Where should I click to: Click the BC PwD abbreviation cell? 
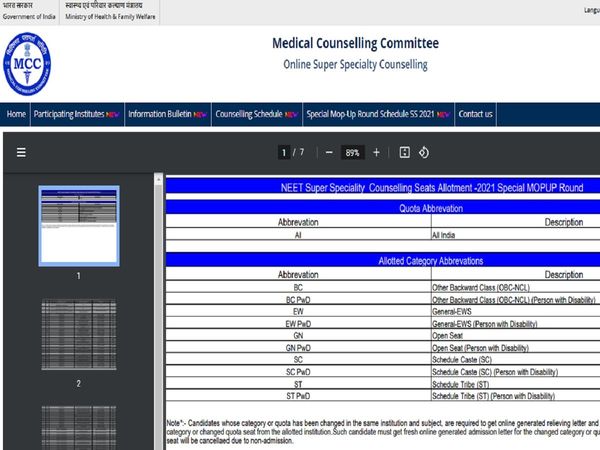click(x=298, y=300)
